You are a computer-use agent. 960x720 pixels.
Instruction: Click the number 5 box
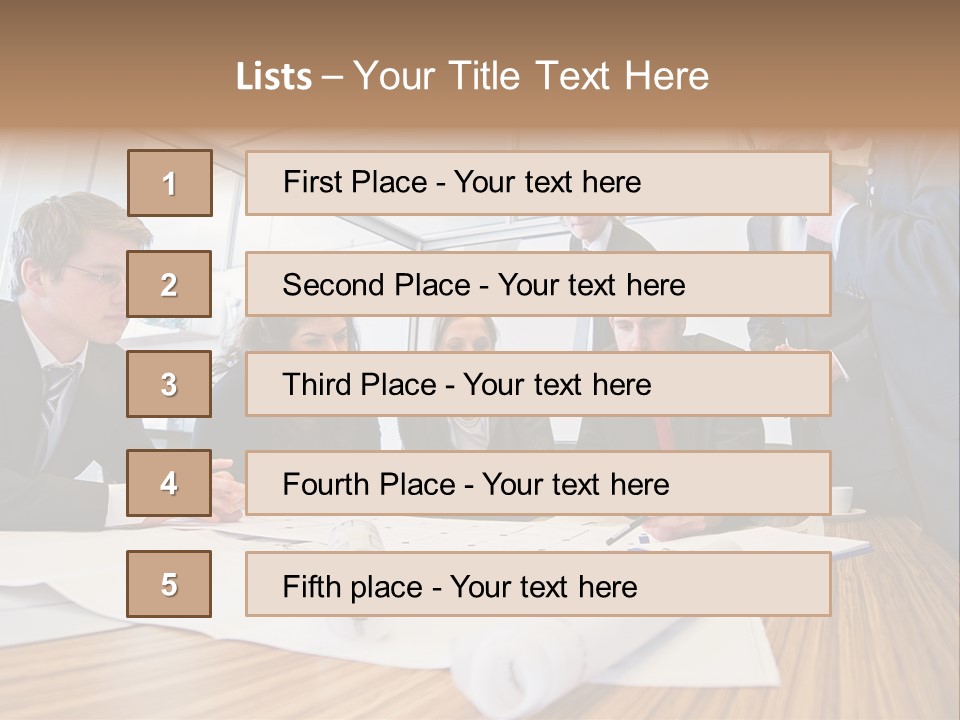pyautogui.click(x=170, y=584)
